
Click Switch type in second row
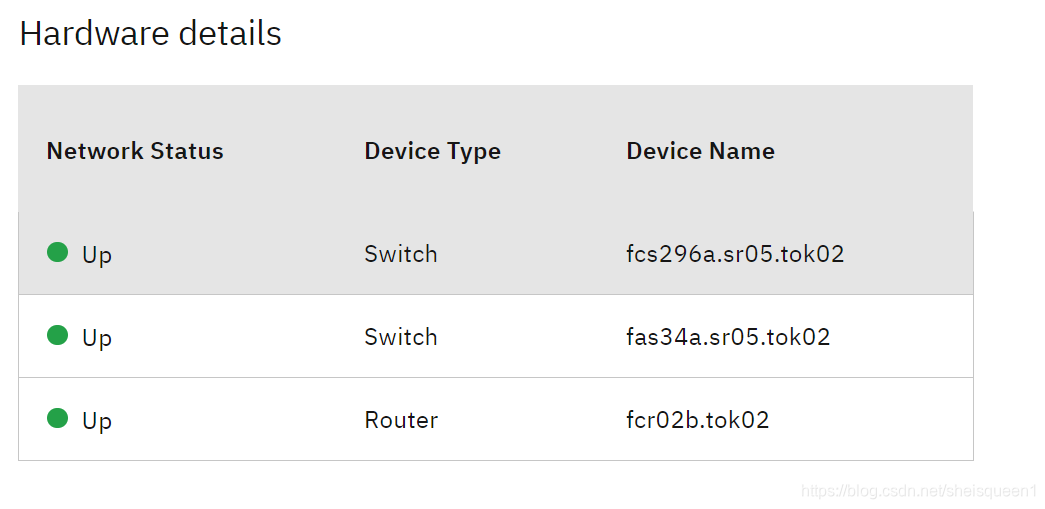pos(400,337)
